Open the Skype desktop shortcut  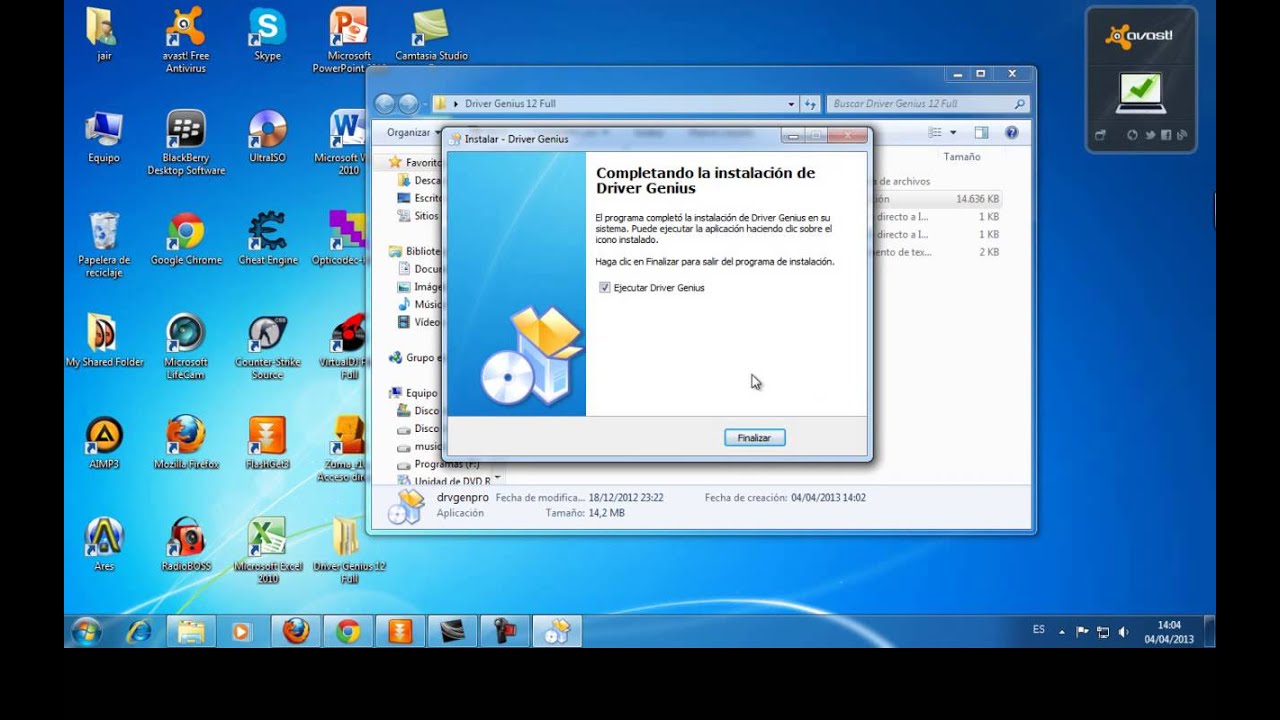click(267, 35)
